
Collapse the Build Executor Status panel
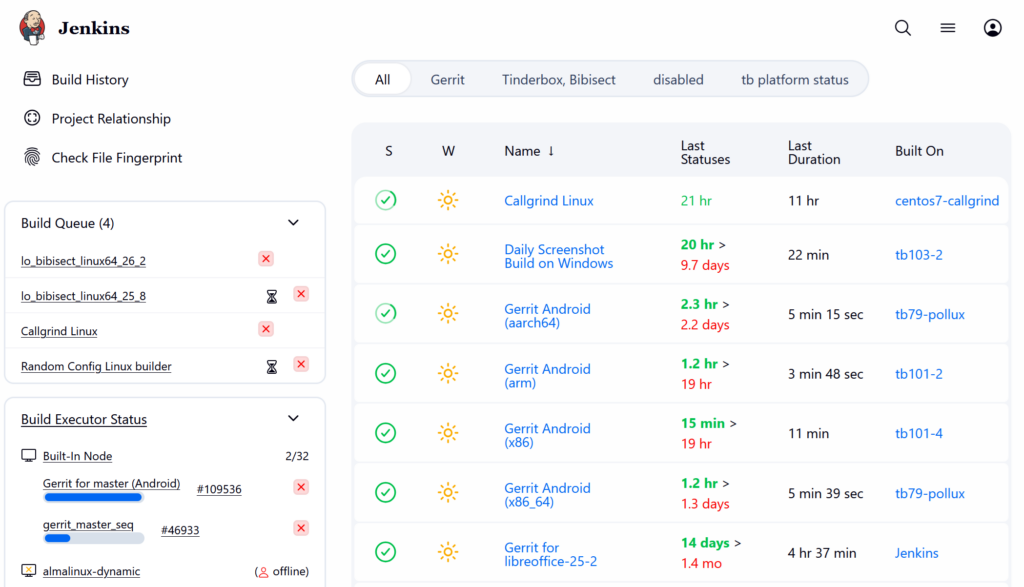(293, 419)
